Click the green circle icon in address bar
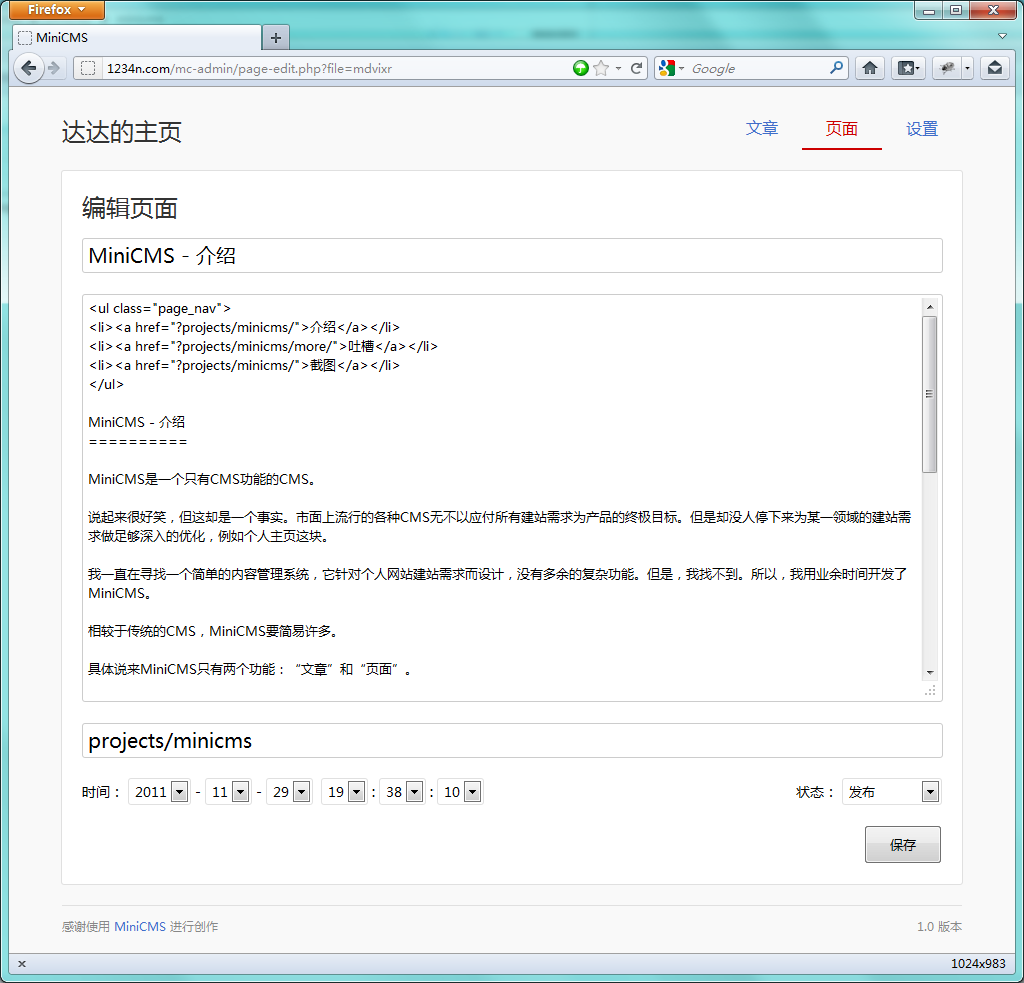This screenshot has width=1024, height=983. (580, 68)
